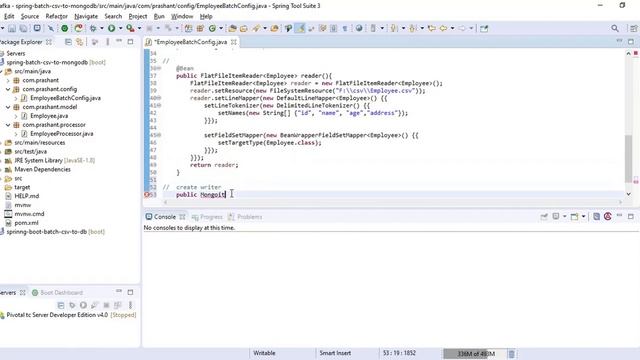The width and height of the screenshot is (640, 360).
Task: Click Display Selected Console icon
Action: [556, 217]
